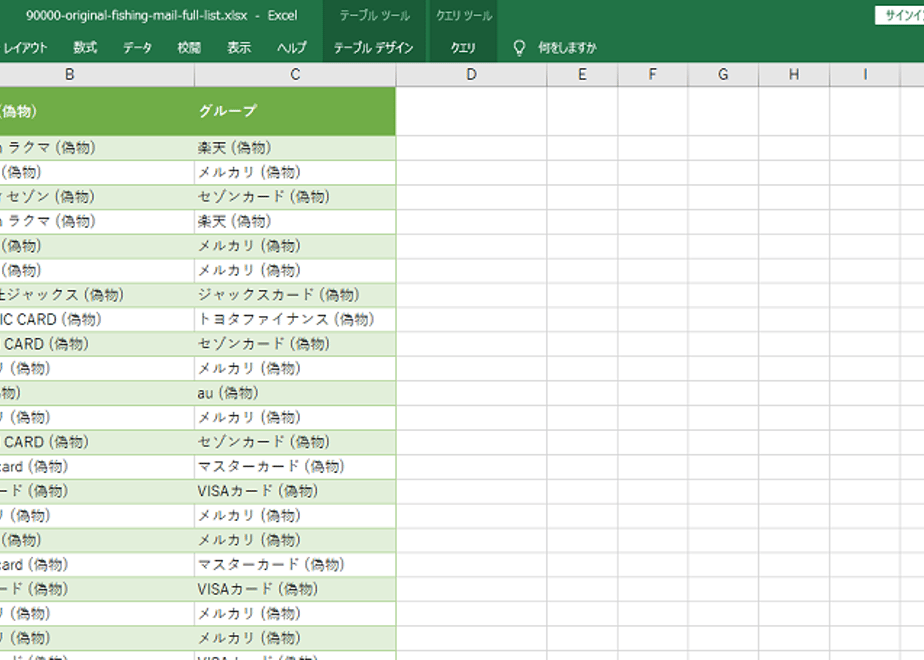Click the サインイン button
This screenshot has width=924, height=660.
point(900,16)
